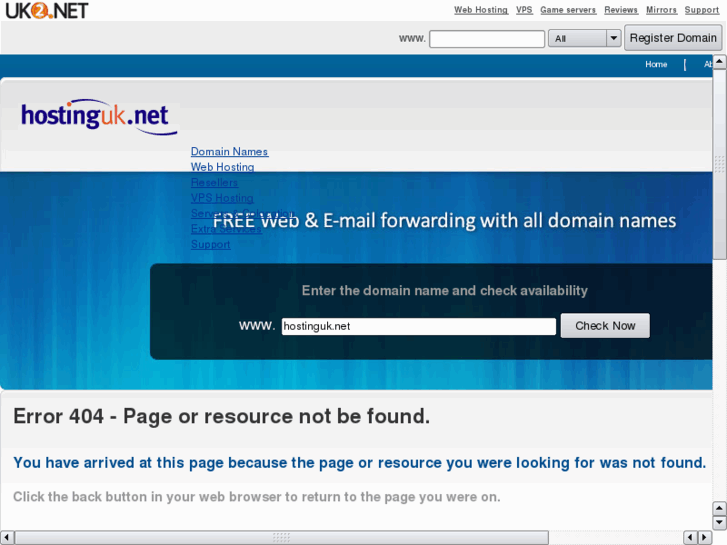Open the Domain Names menu link

point(230,152)
